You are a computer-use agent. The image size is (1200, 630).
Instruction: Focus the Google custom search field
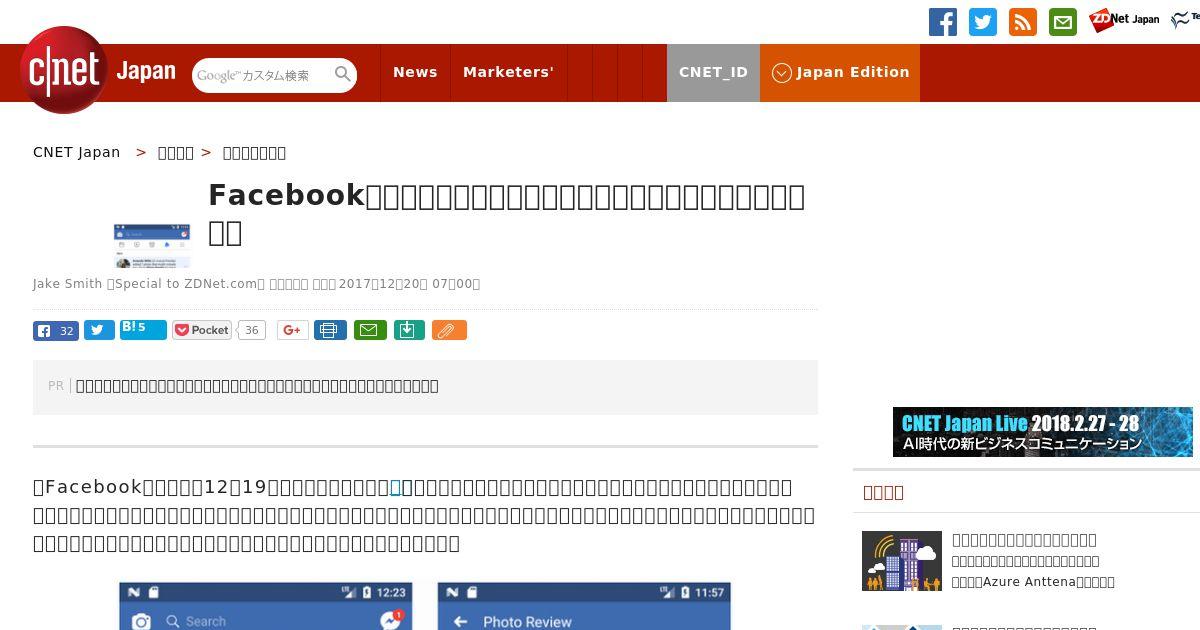pos(262,75)
